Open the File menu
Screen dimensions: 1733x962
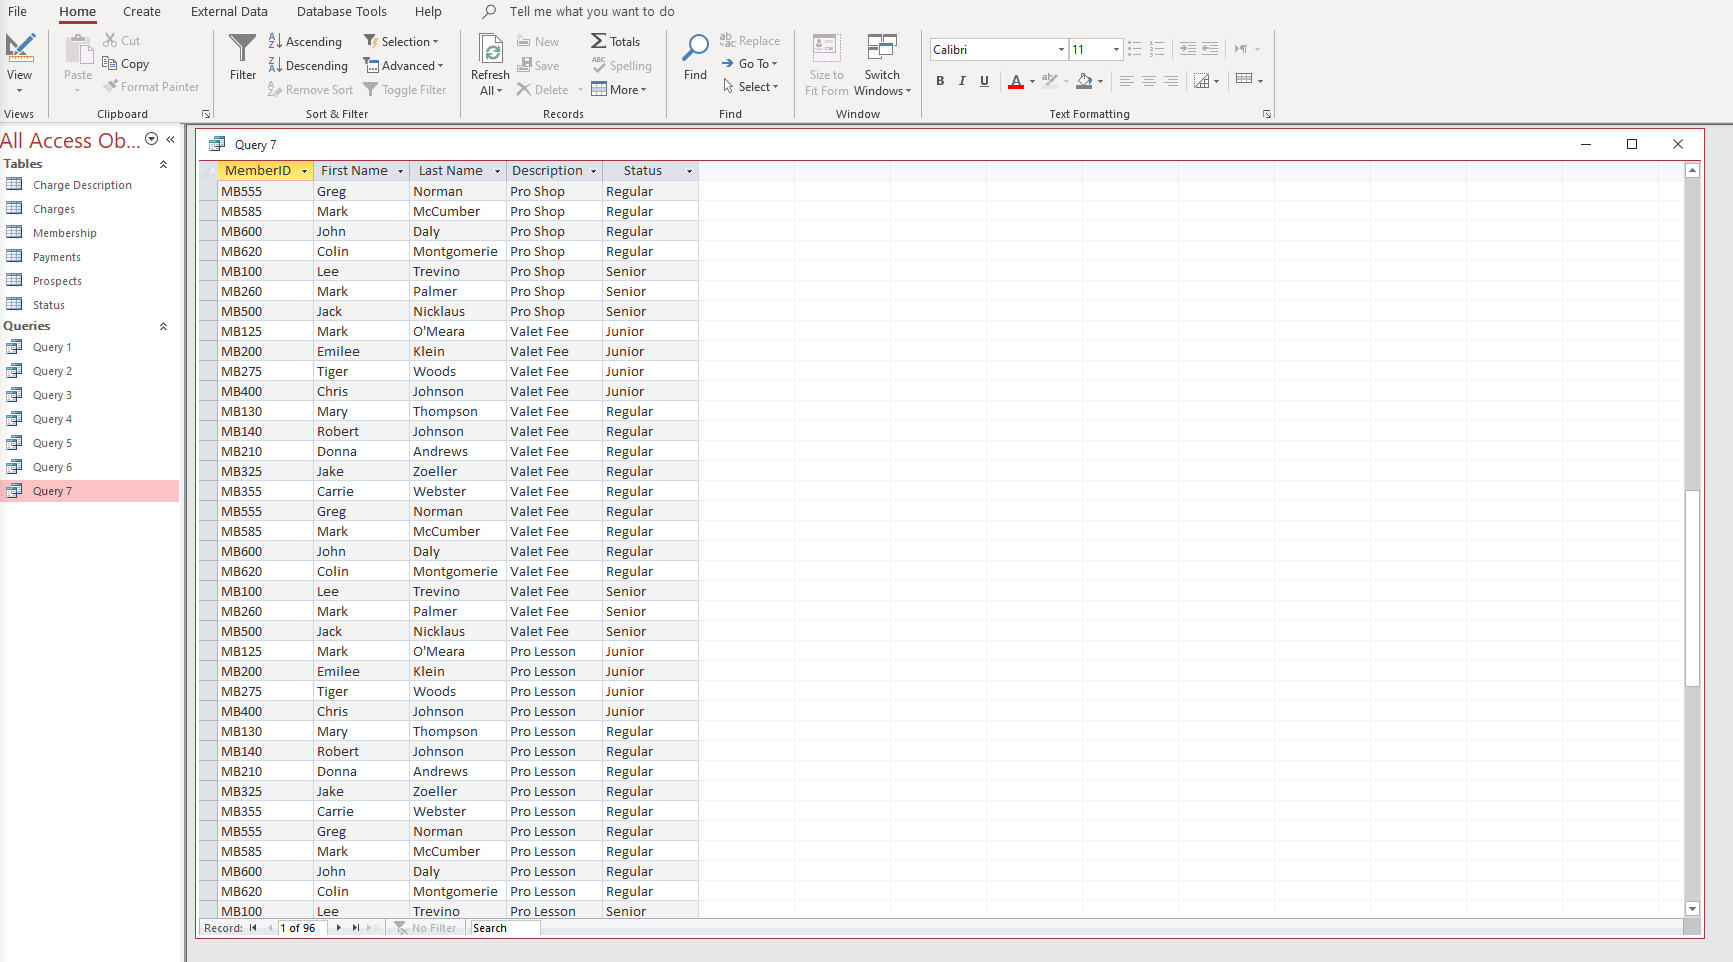coord(18,12)
